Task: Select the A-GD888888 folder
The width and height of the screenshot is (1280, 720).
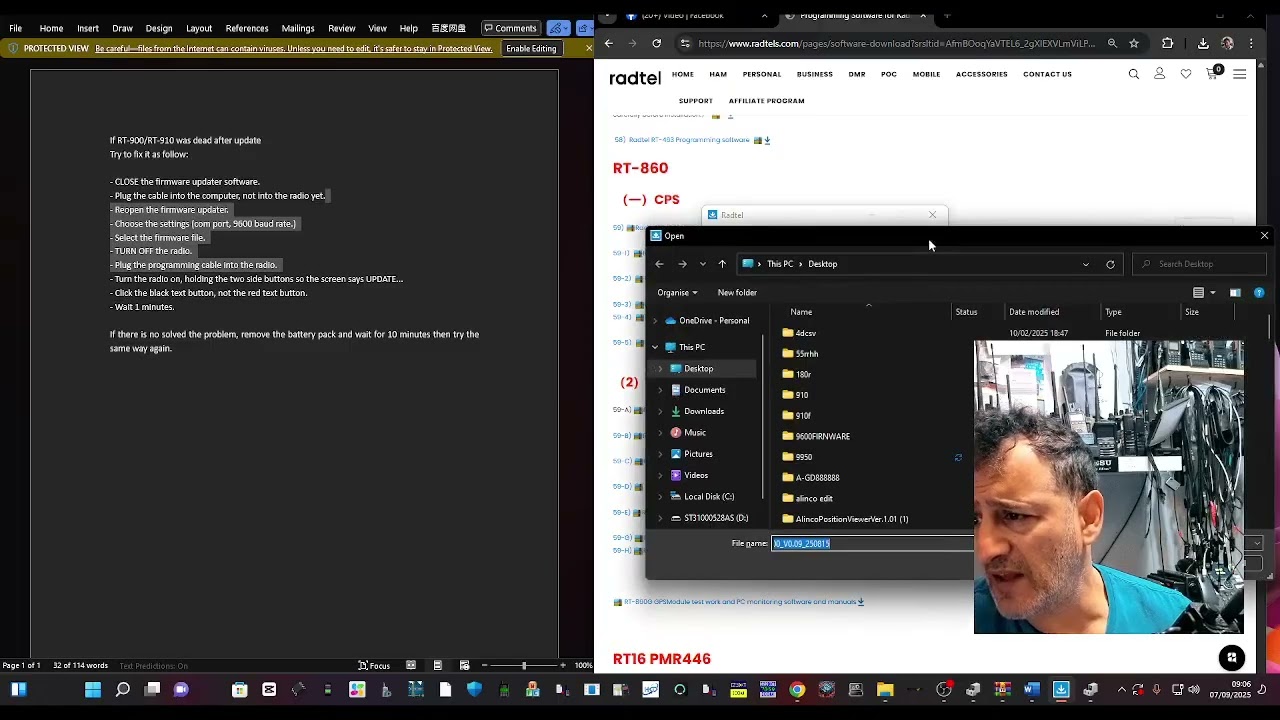Action: pyautogui.click(x=817, y=478)
